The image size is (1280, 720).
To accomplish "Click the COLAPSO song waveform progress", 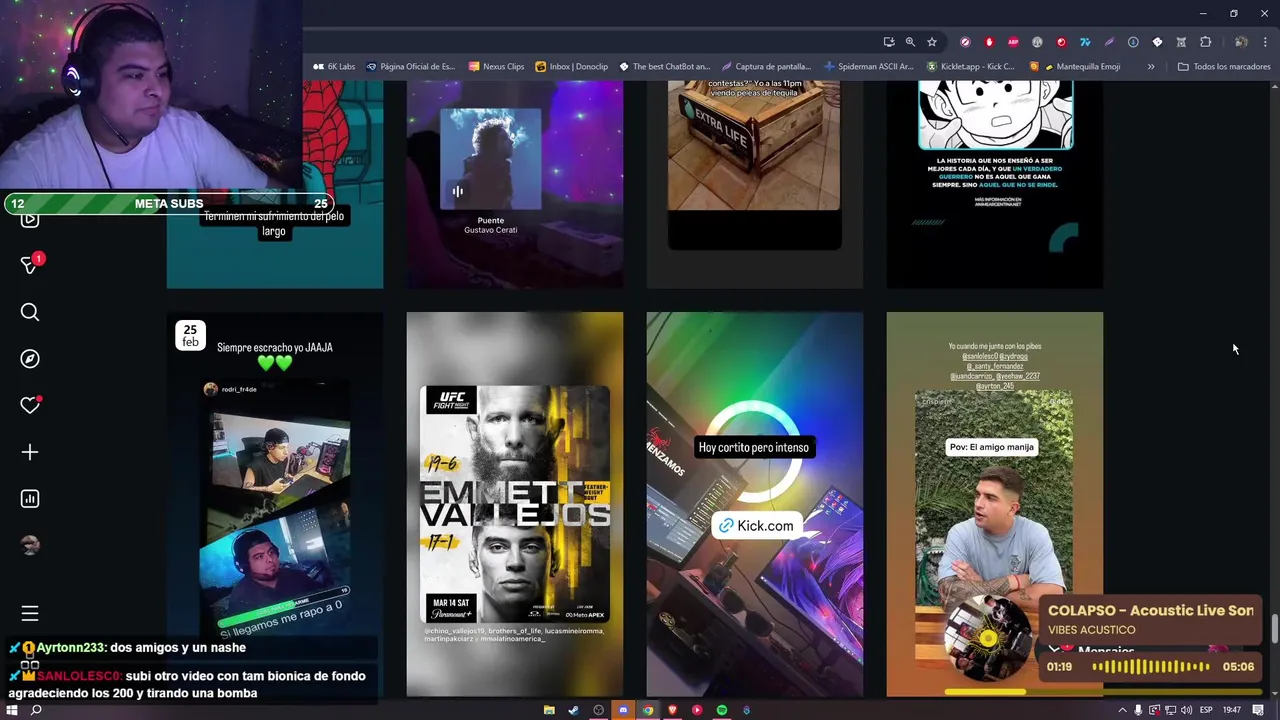I will 1150,667.
